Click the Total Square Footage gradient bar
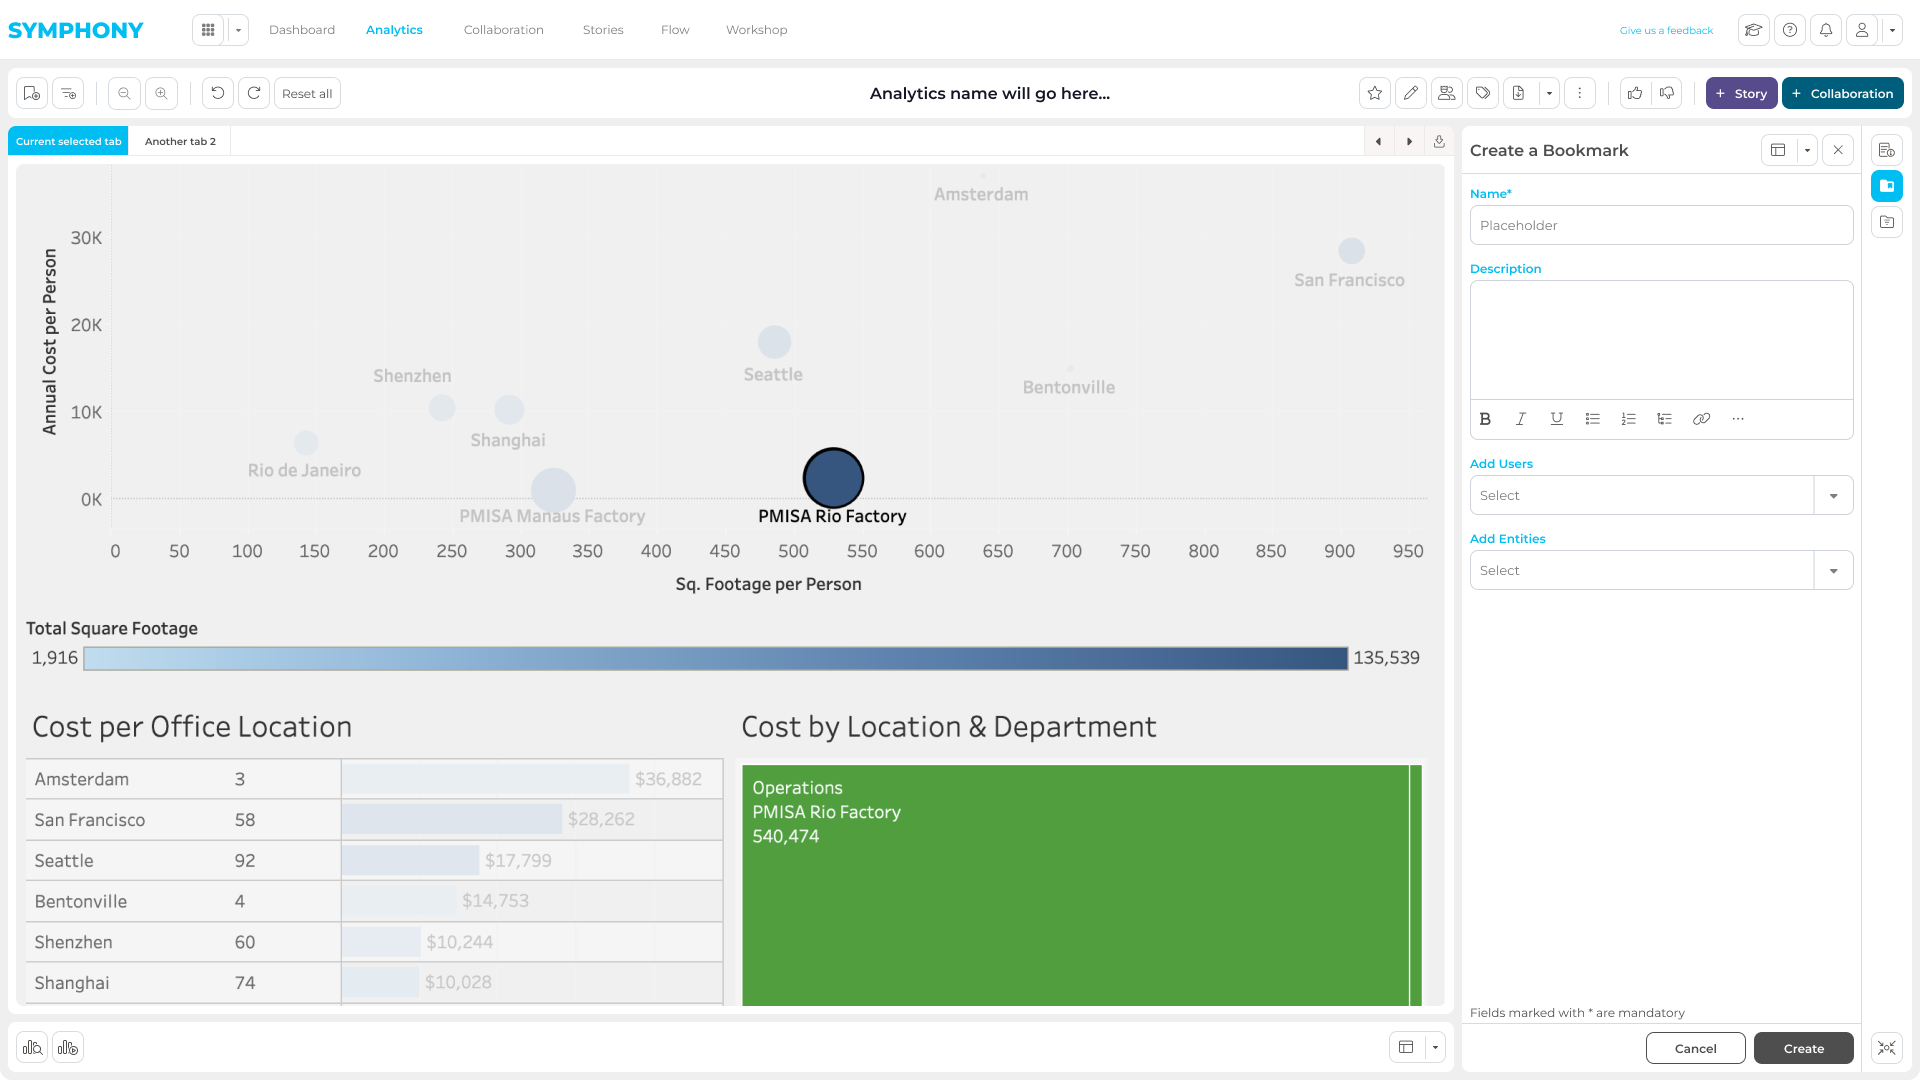Screen dimensions: 1920x1080 pos(715,658)
